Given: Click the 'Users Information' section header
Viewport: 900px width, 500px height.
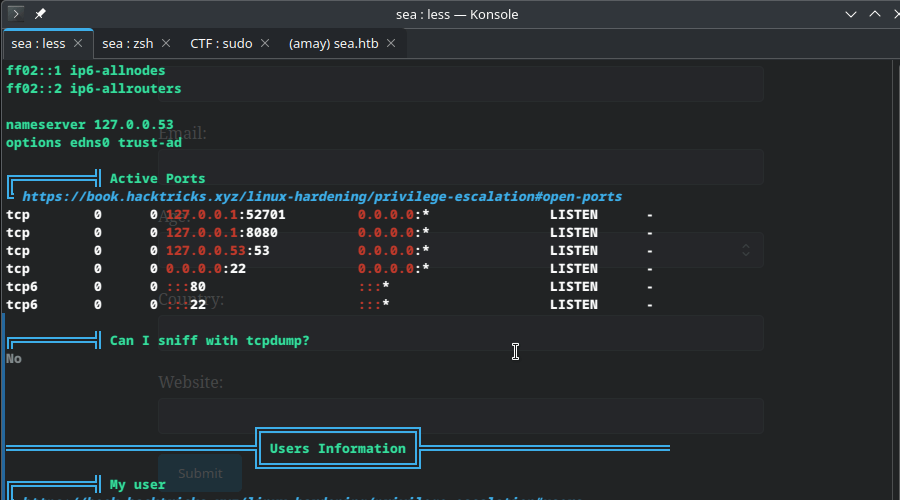Looking at the screenshot, I should 338,448.
